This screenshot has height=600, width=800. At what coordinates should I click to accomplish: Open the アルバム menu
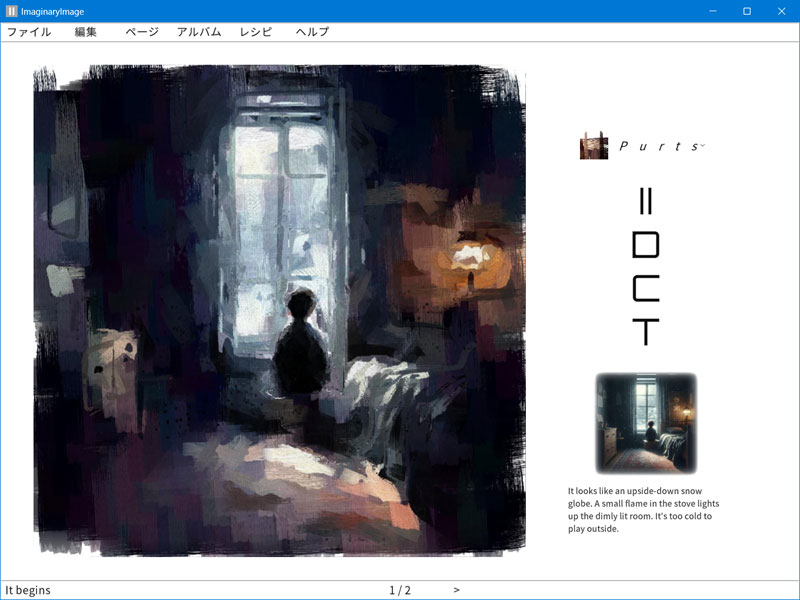[x=199, y=32]
